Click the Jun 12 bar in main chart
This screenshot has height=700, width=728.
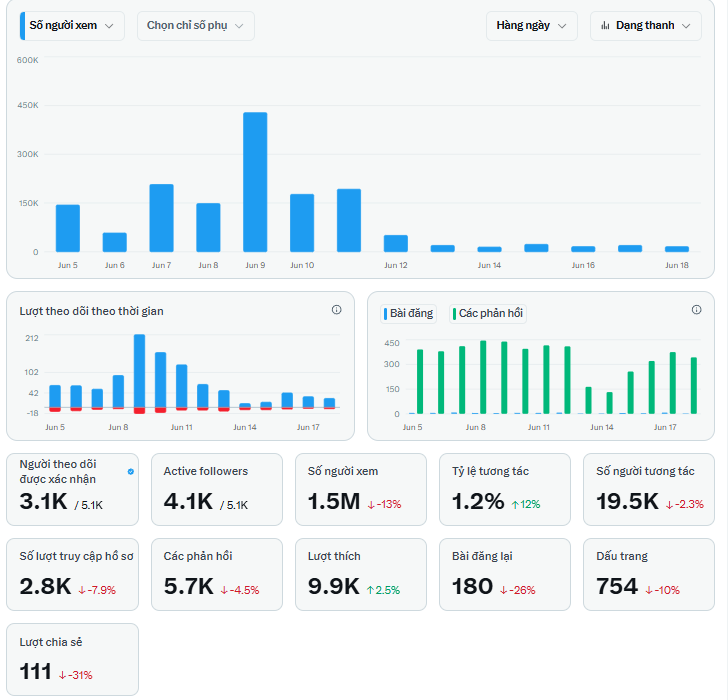pos(396,244)
